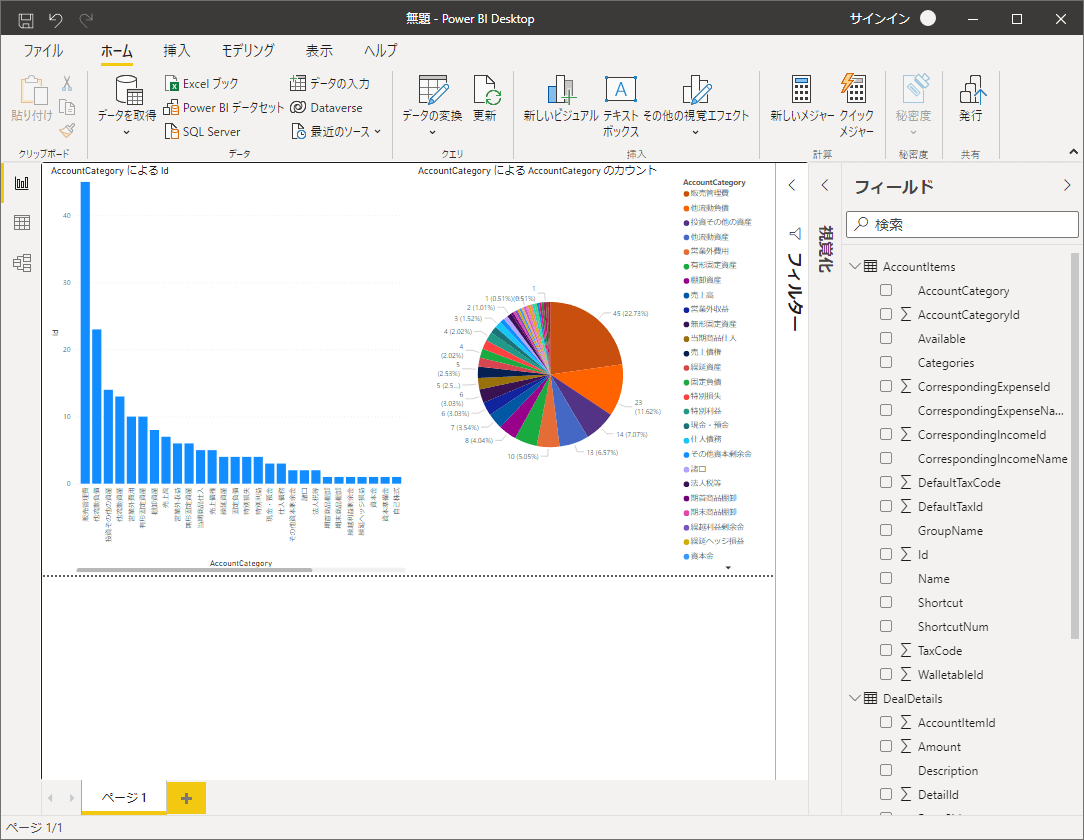
Task: Open the 最近のソース dropdown
Action: (336, 131)
